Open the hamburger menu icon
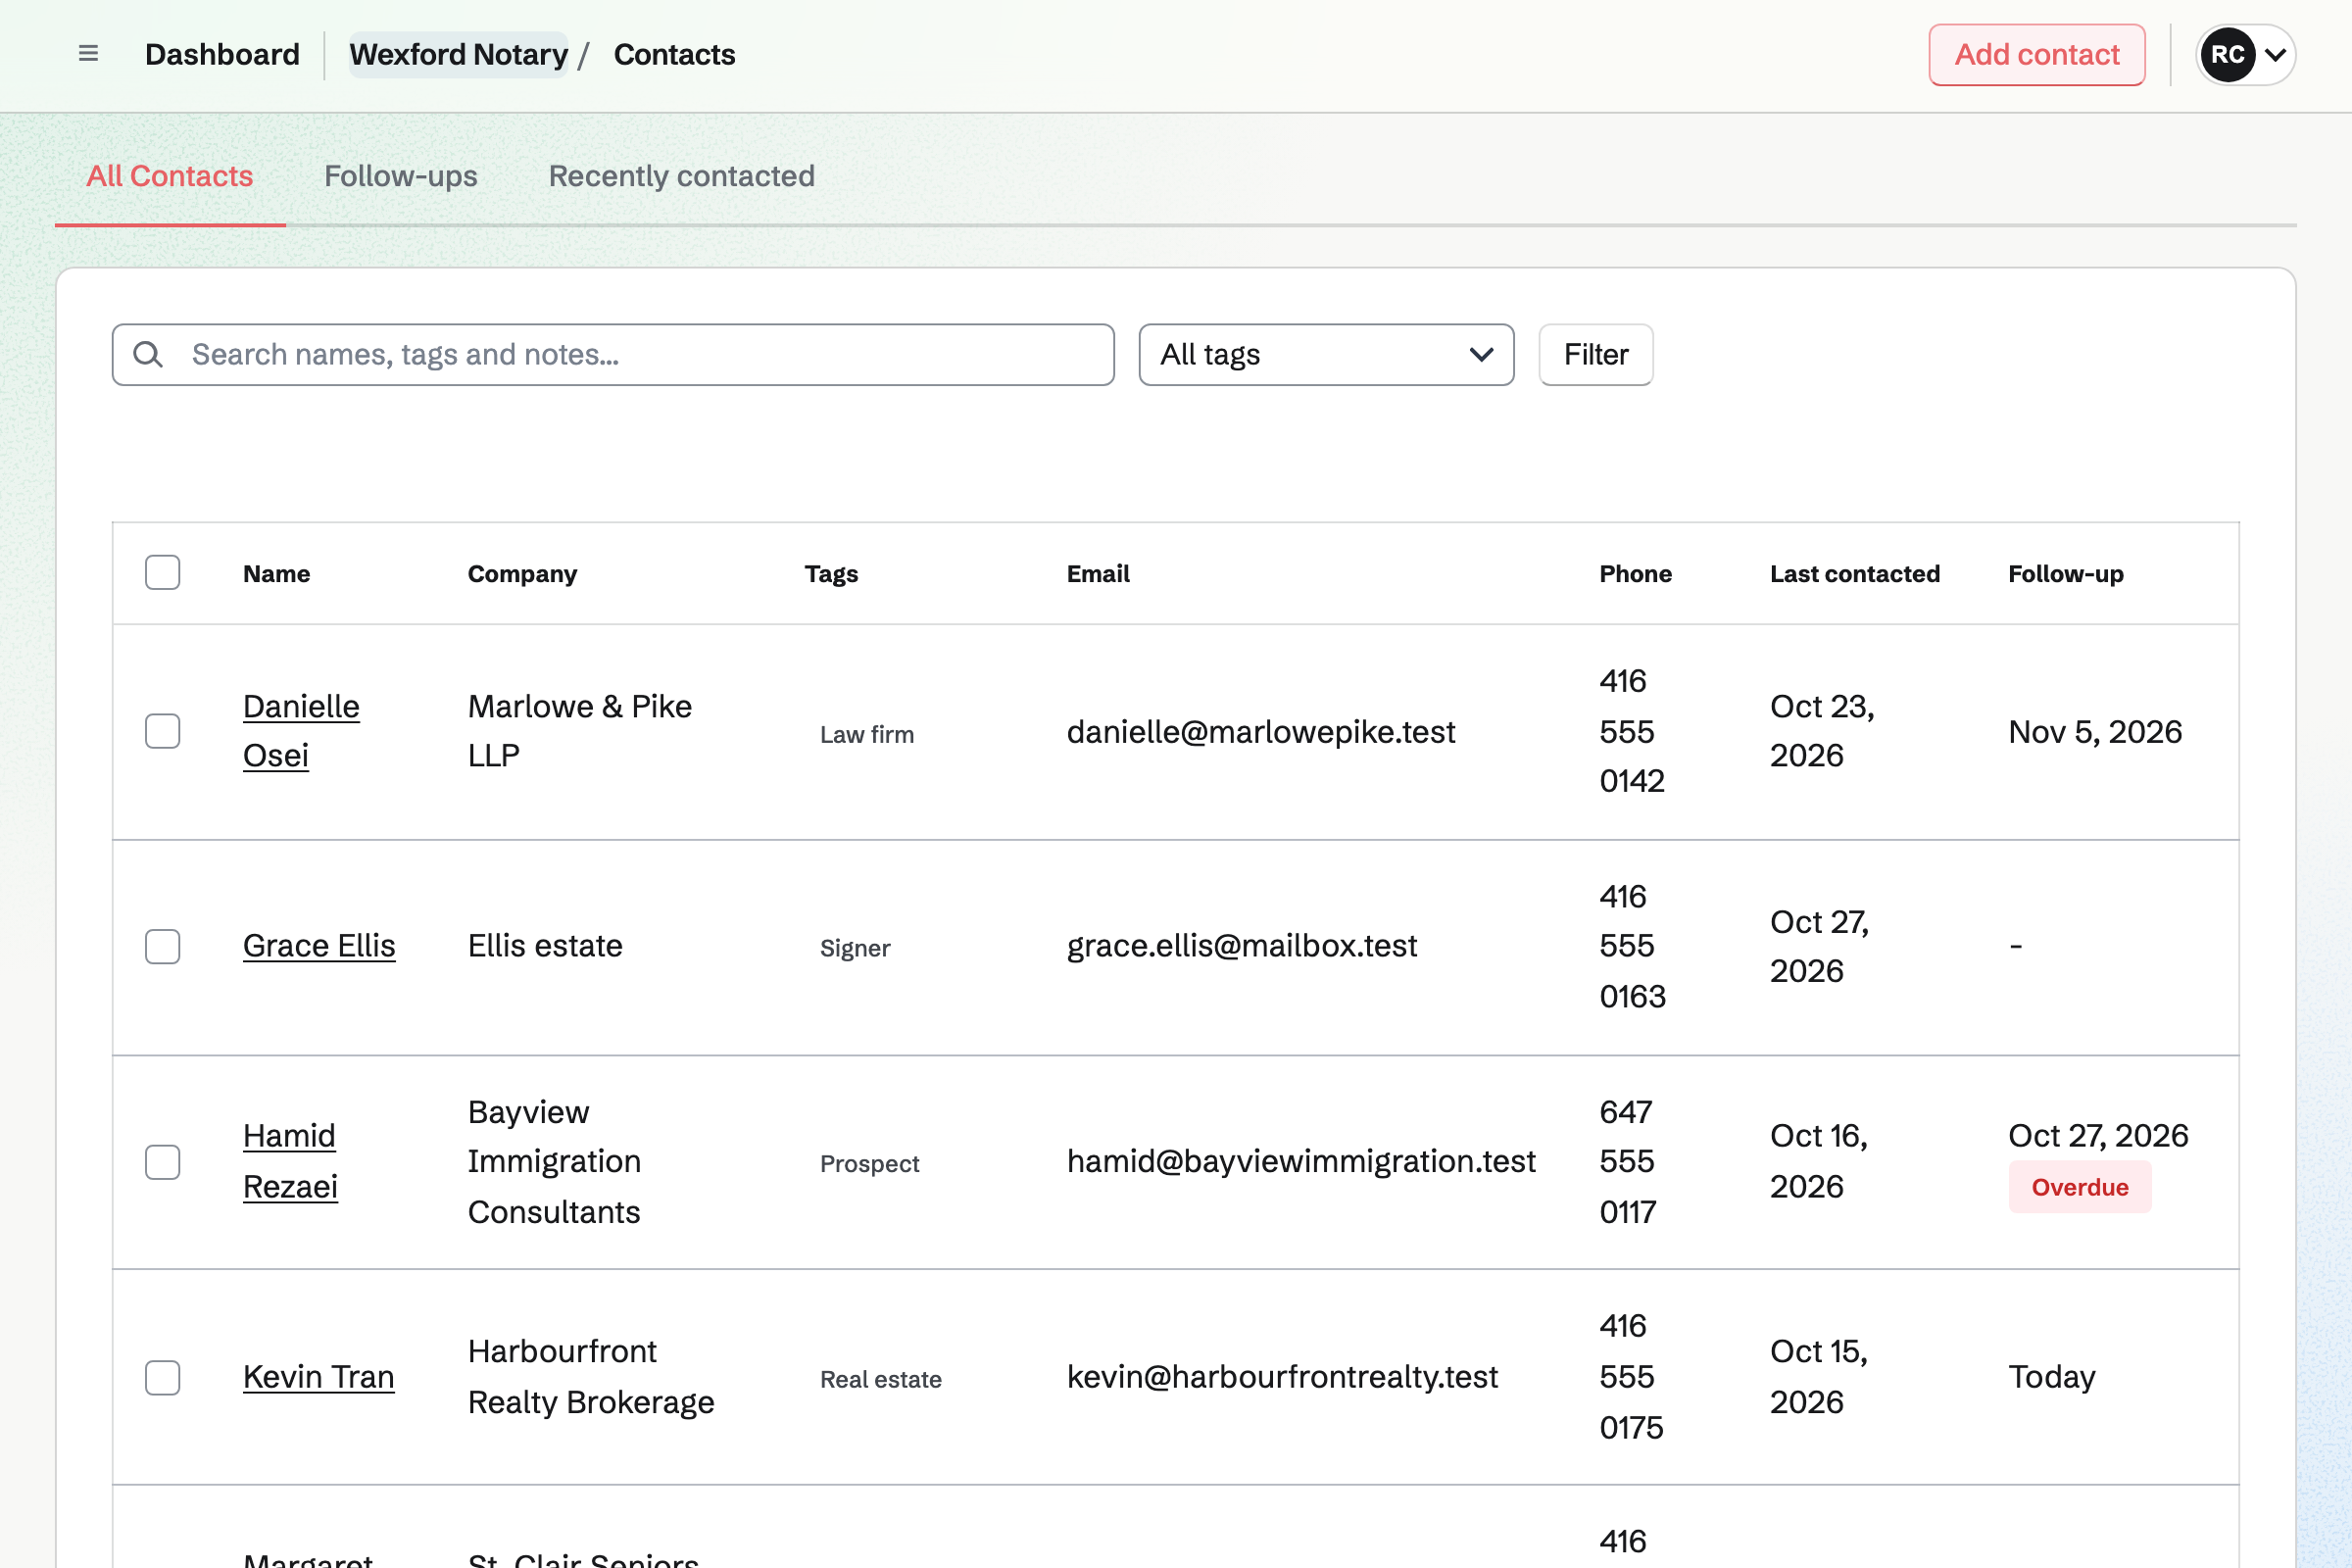 [x=88, y=54]
